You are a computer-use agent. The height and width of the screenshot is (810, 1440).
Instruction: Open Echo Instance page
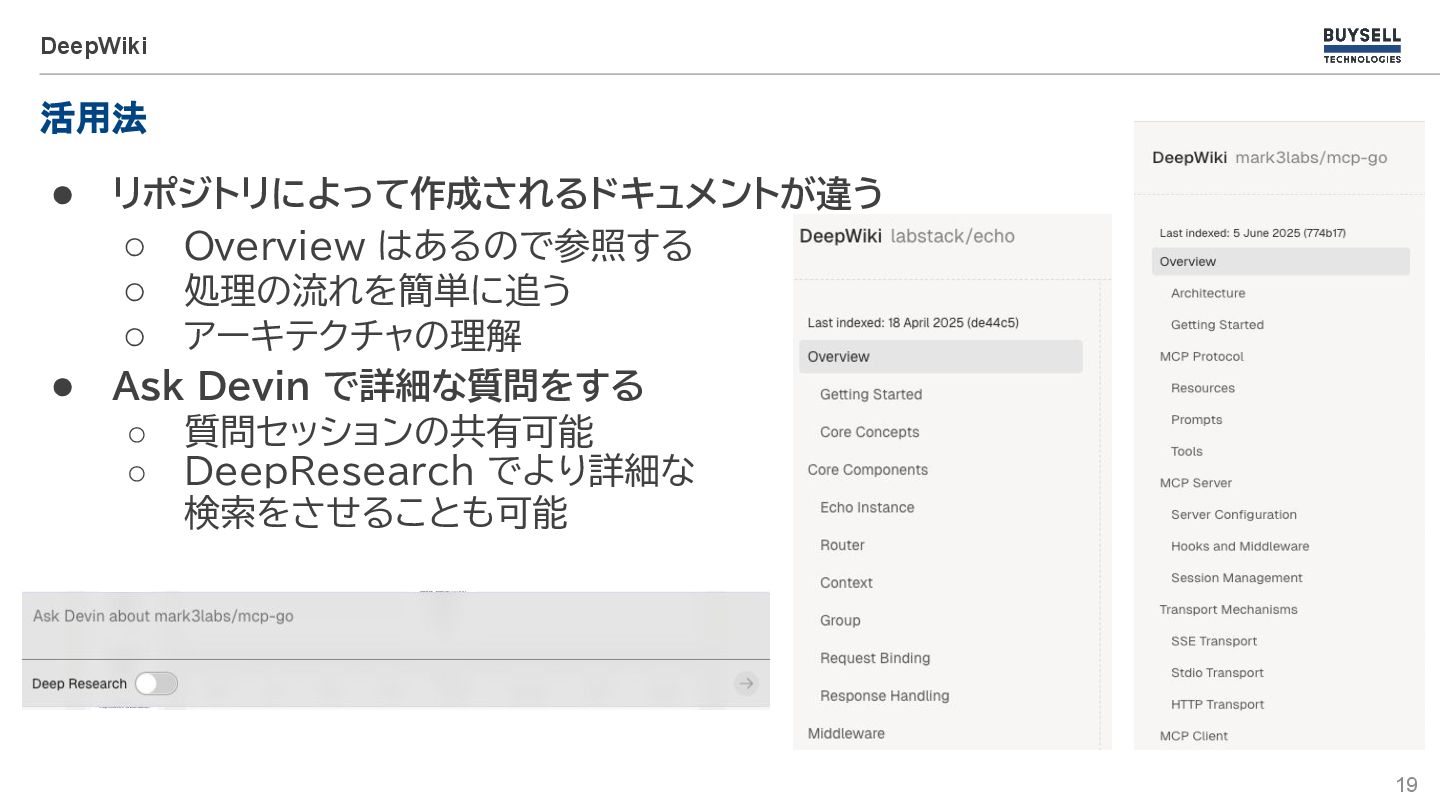[867, 507]
